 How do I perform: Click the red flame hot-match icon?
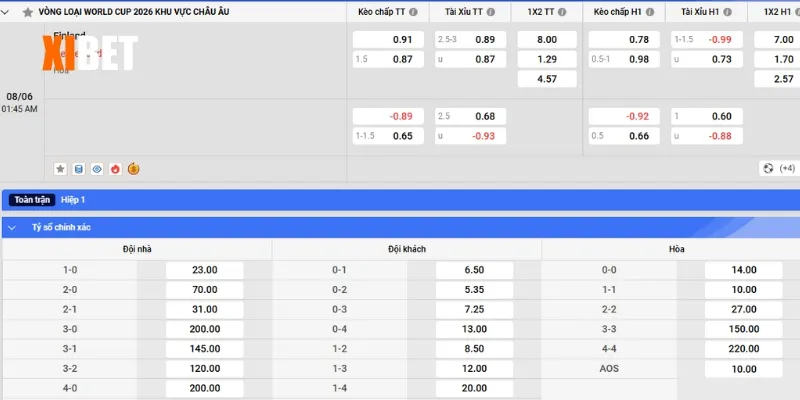(x=115, y=169)
